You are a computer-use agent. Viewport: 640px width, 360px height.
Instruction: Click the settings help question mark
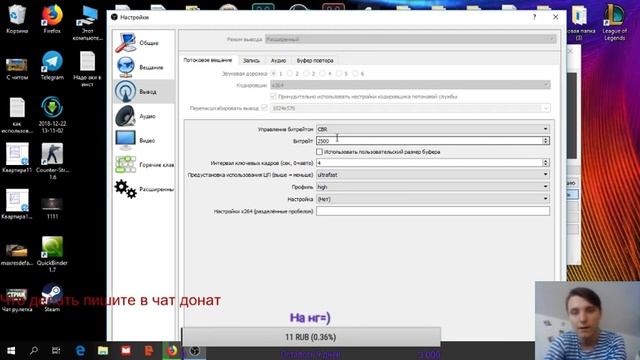point(534,17)
